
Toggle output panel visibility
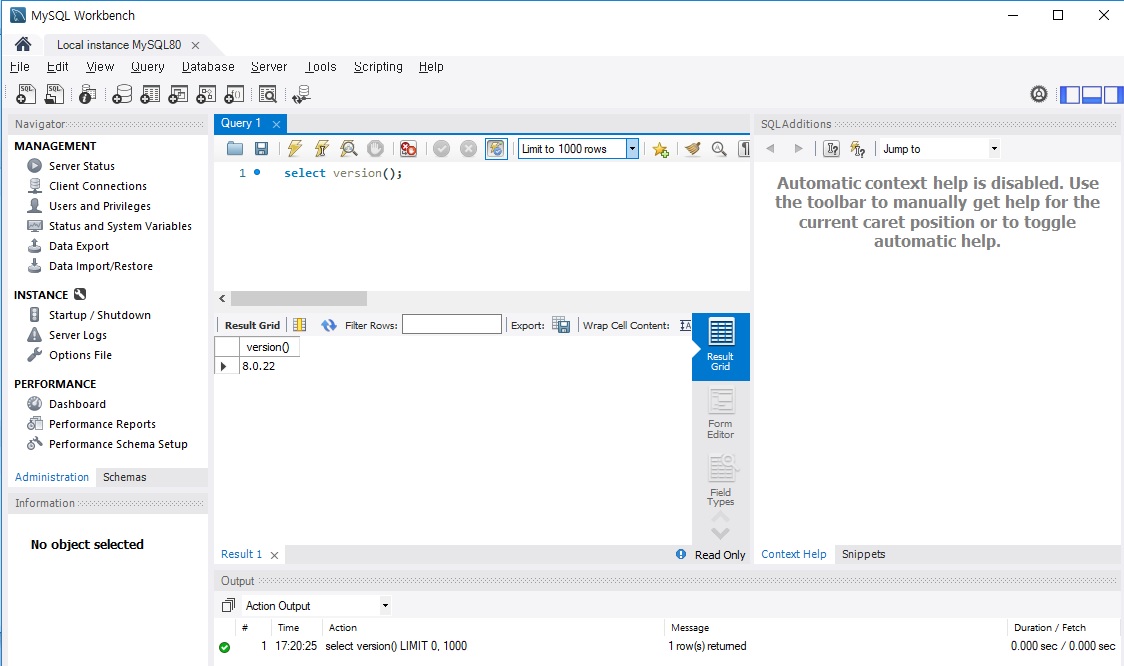[x=1092, y=94]
